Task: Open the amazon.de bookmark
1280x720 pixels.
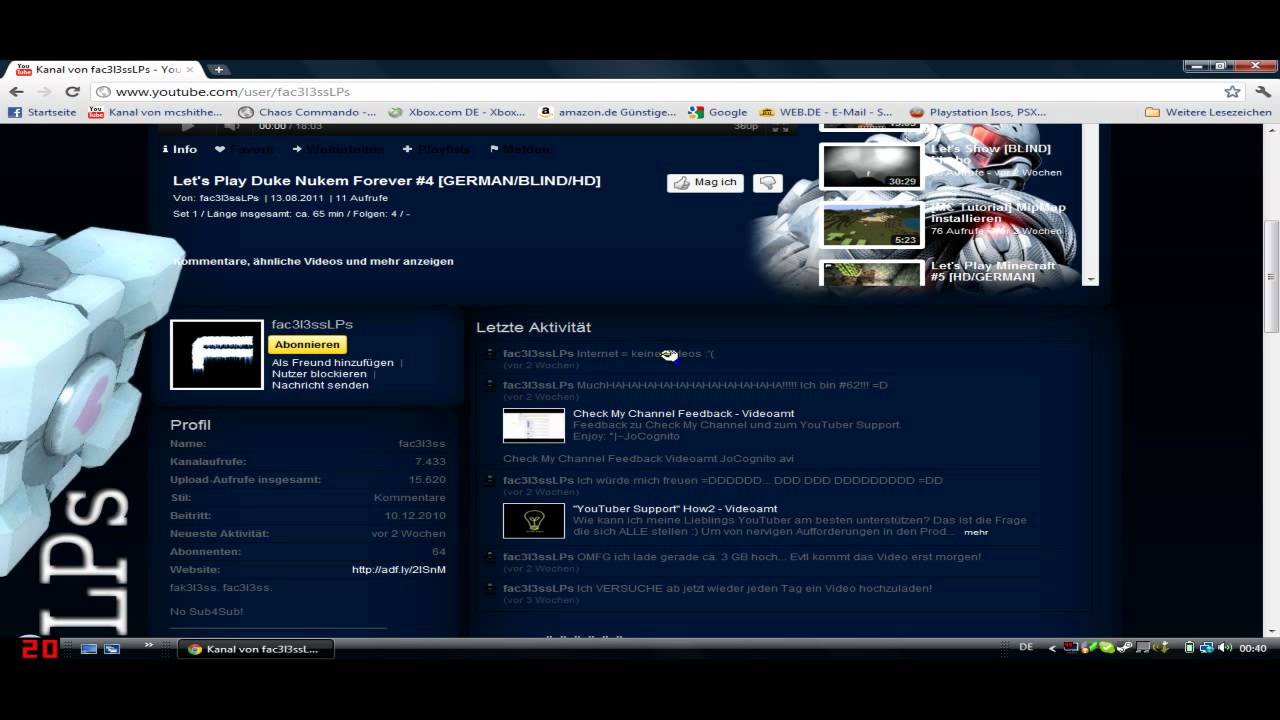Action: [x=607, y=112]
